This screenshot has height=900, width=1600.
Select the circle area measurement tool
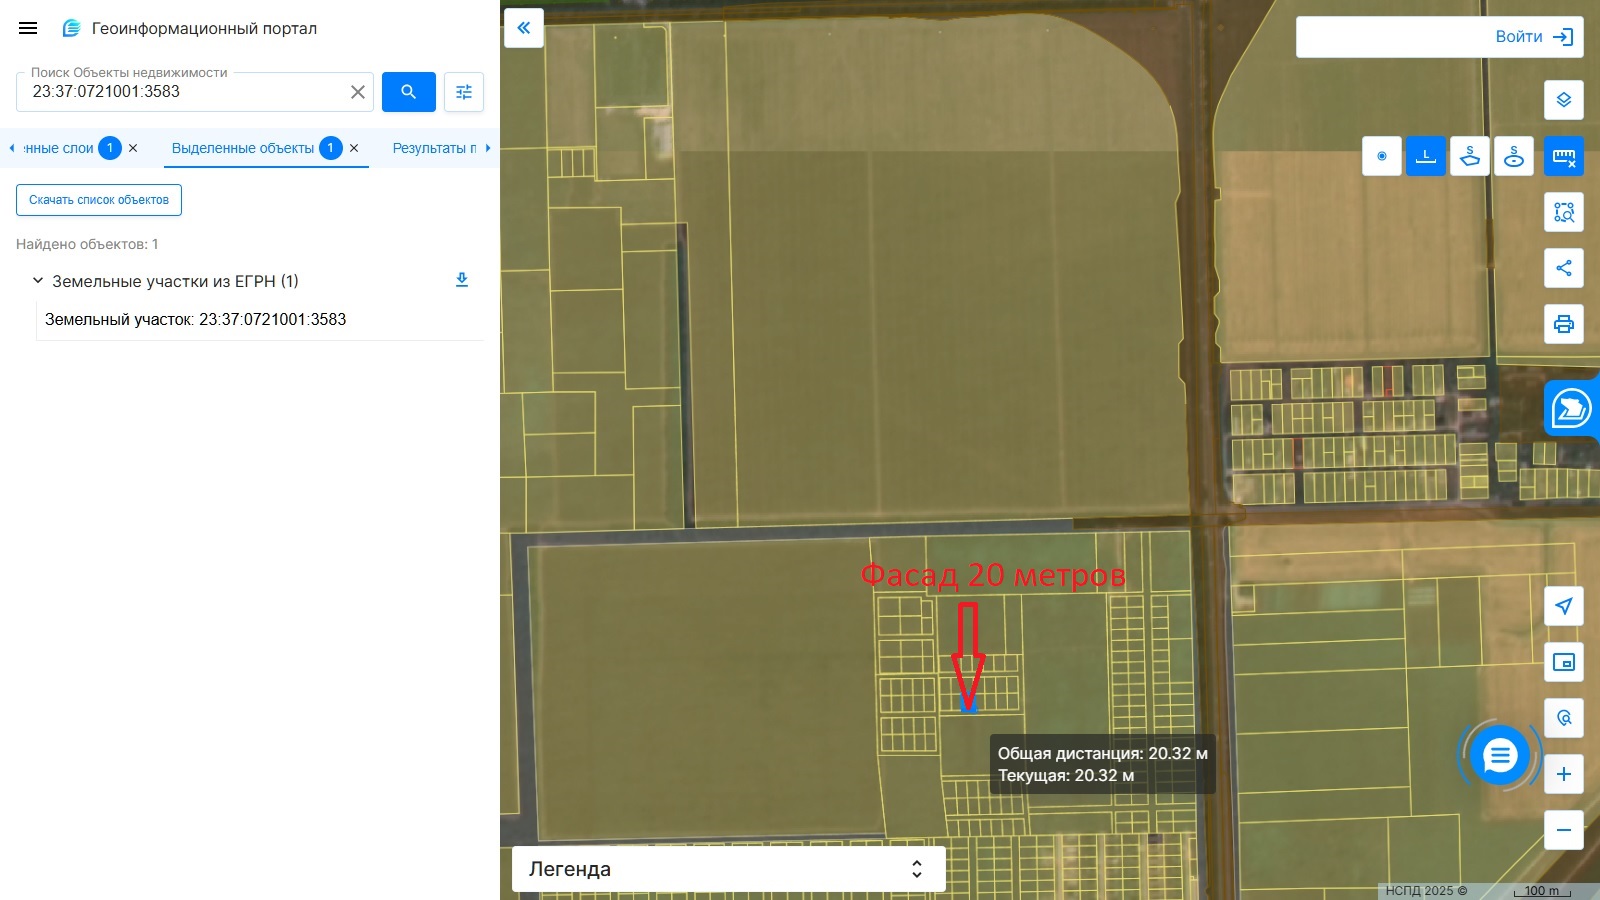pos(1513,156)
